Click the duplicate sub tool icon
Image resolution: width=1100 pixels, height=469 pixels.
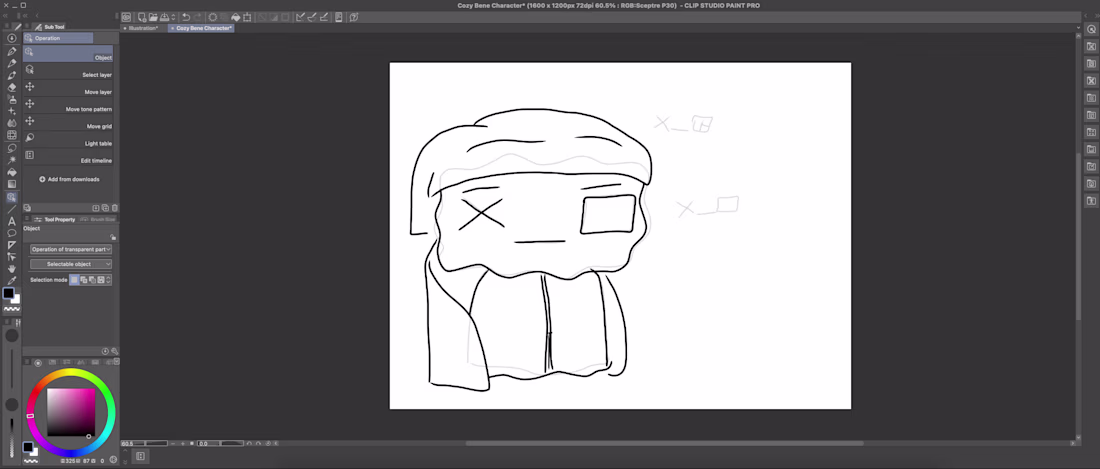click(105, 208)
